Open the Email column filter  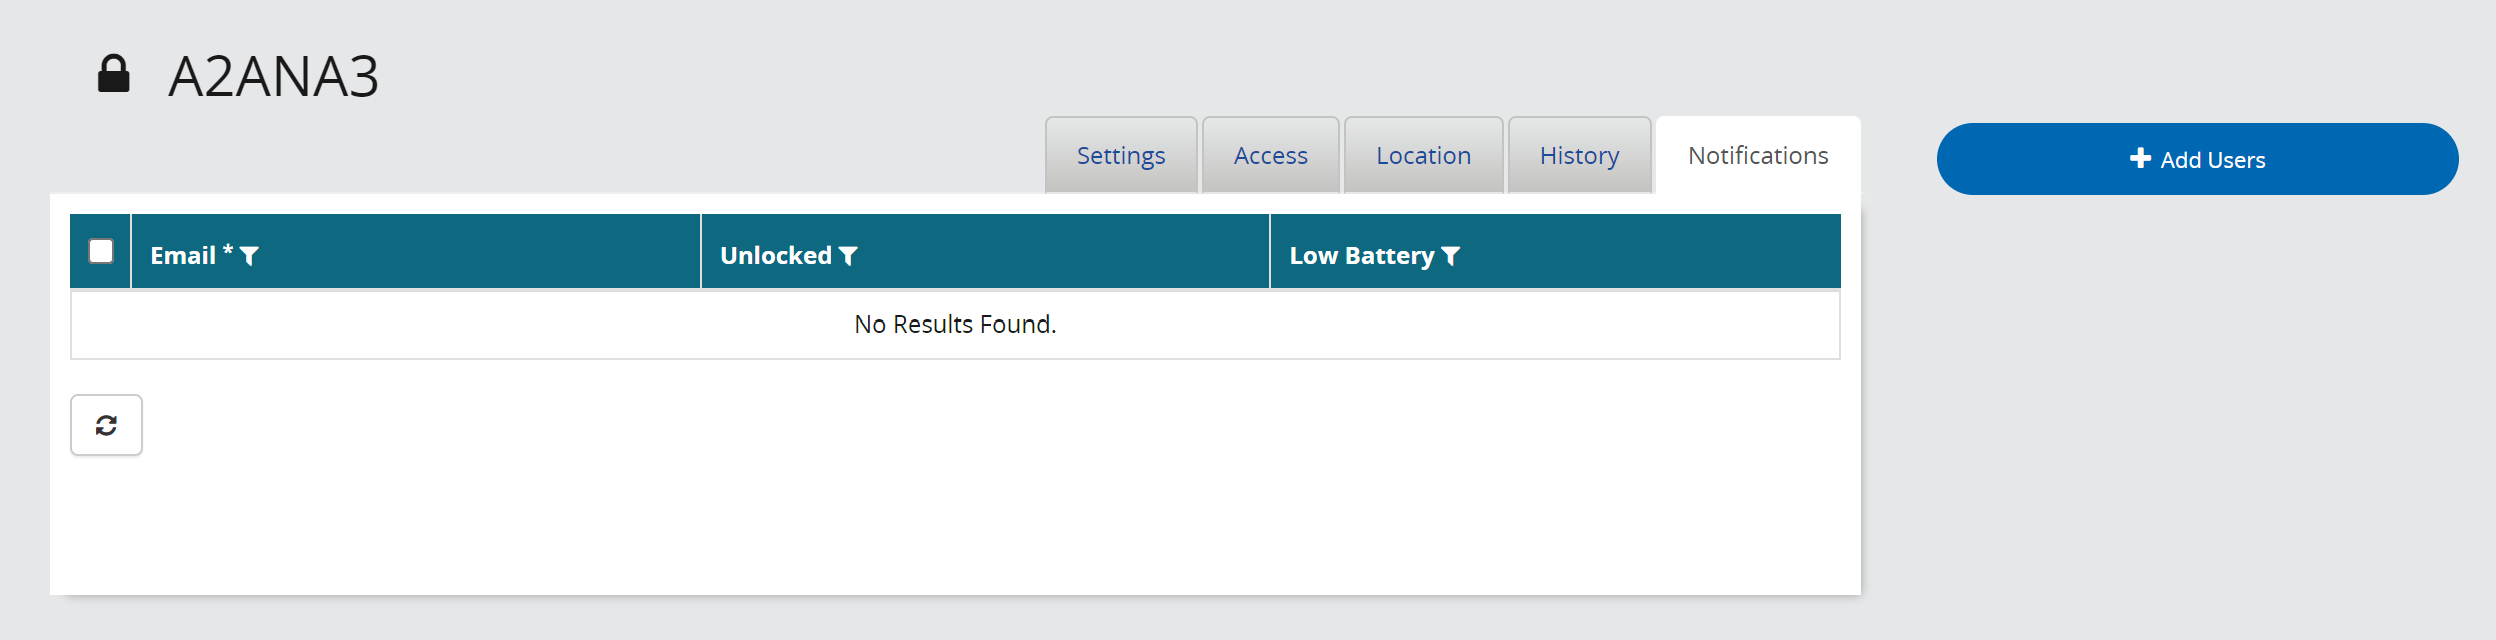[250, 257]
